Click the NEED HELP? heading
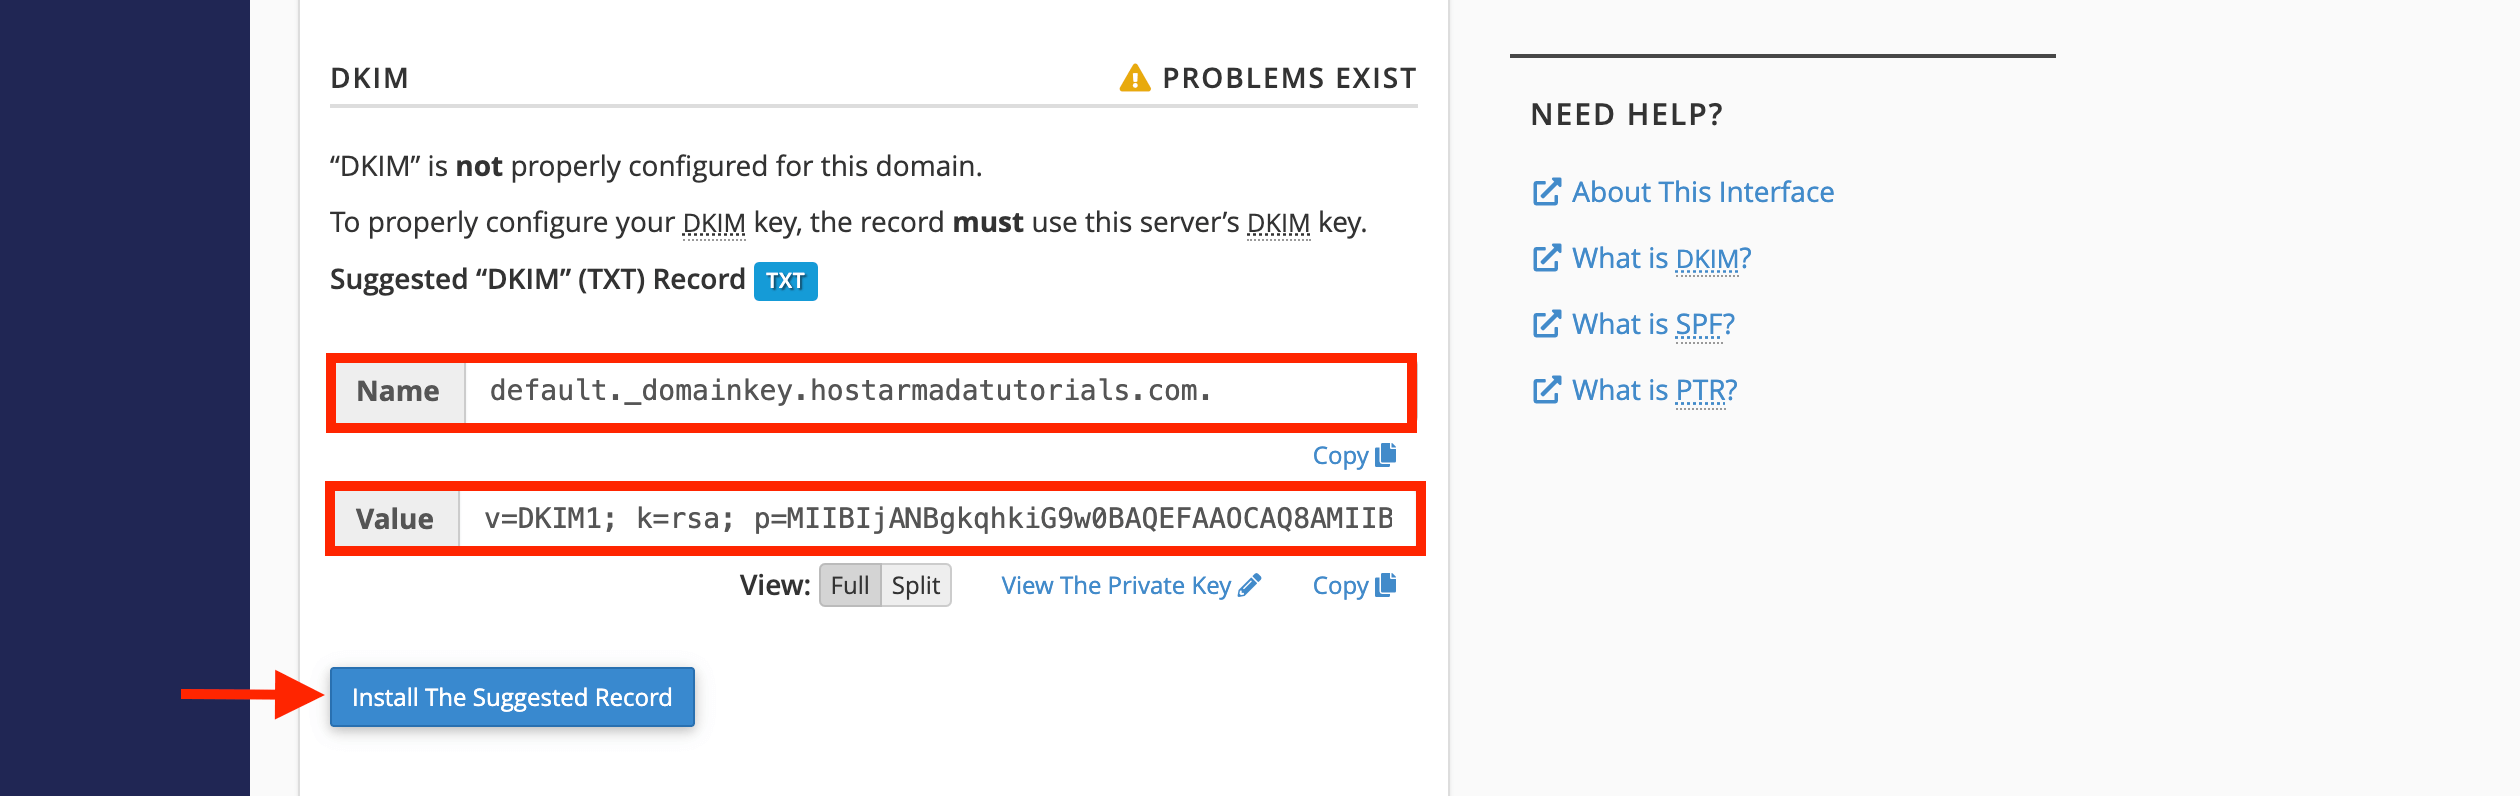Image resolution: width=2520 pixels, height=796 pixels. (1627, 115)
